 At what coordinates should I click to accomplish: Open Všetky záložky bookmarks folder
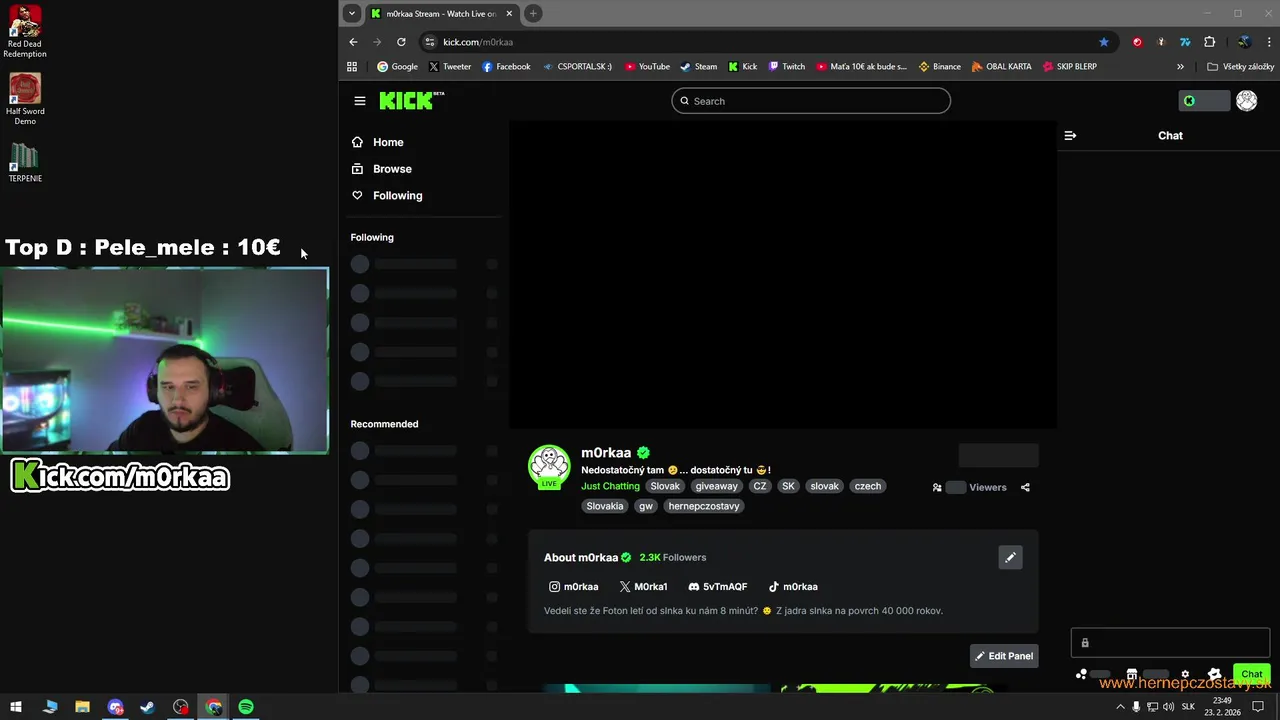click(x=1240, y=67)
